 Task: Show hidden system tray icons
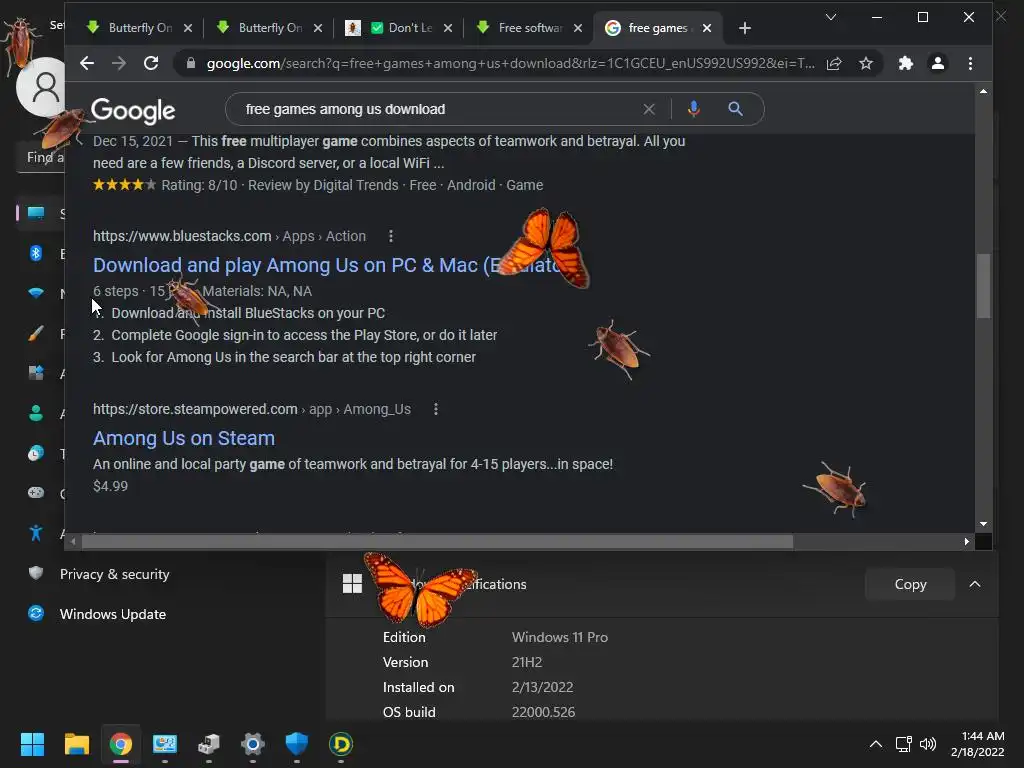876,744
